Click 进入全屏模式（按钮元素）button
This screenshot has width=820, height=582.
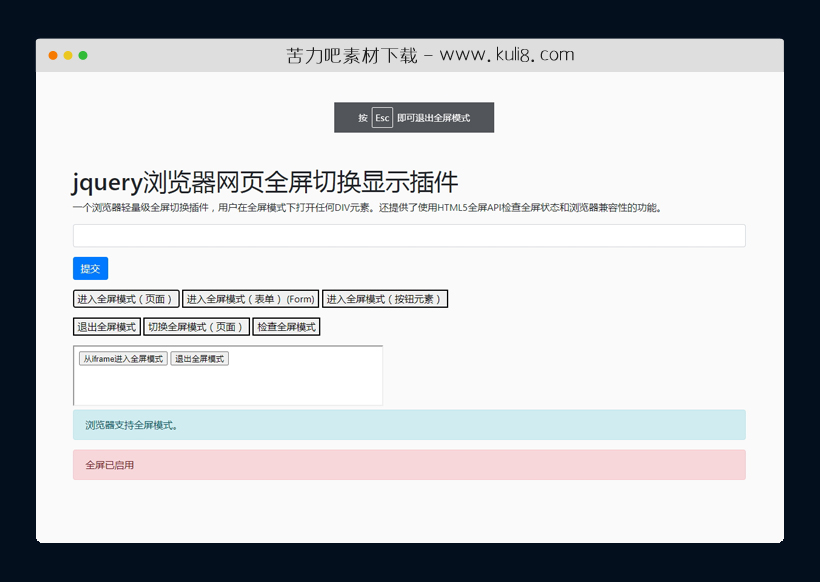pos(384,298)
